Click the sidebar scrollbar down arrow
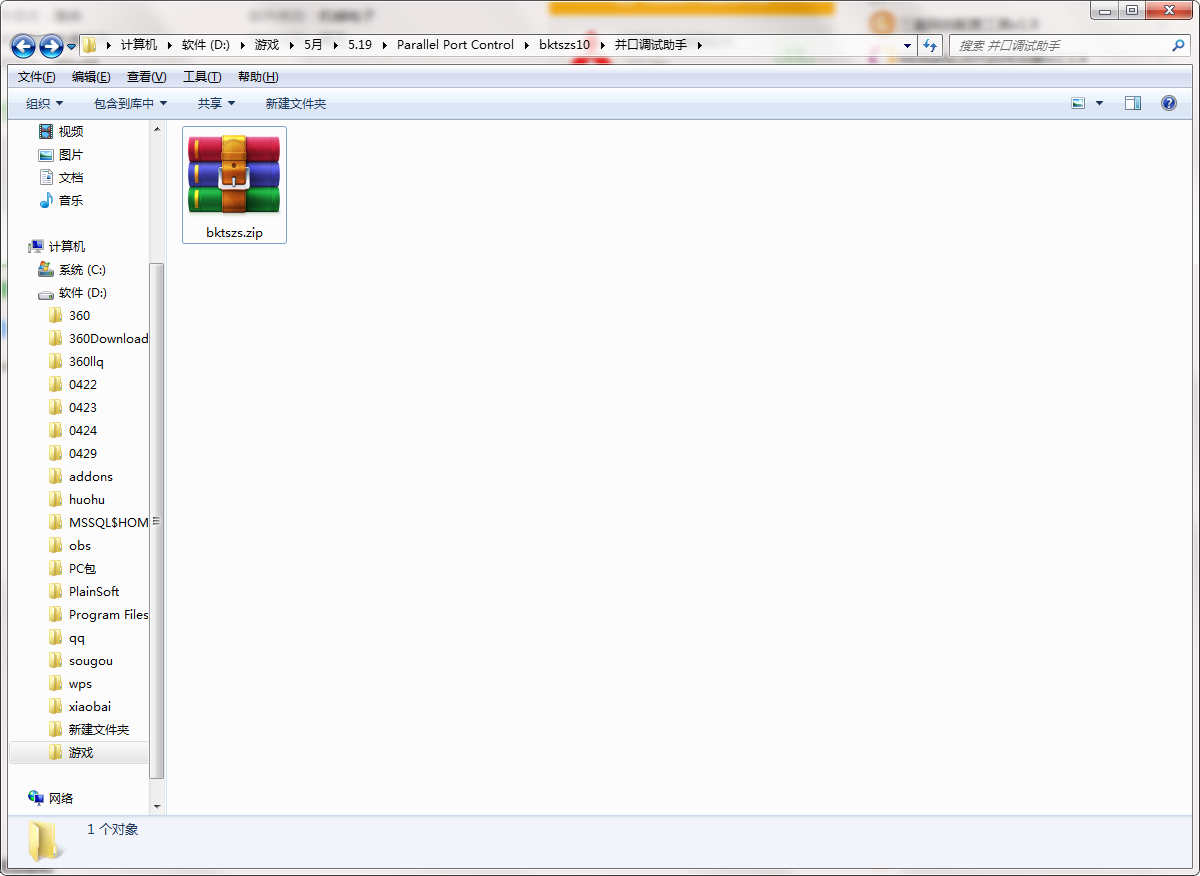This screenshot has height=876, width=1200. (x=157, y=805)
